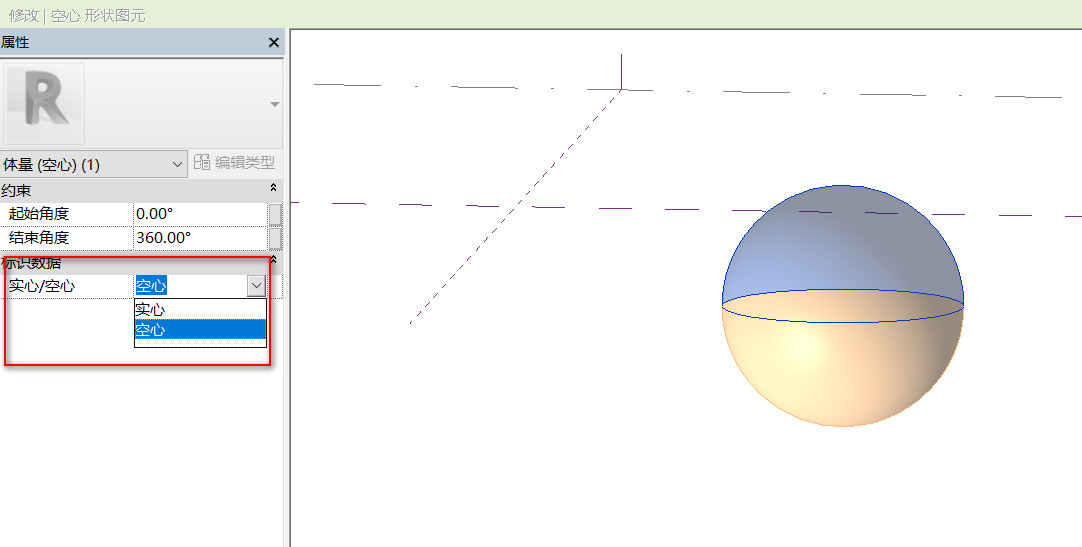
Task: Collapse the 约束 section
Action: pos(273,188)
